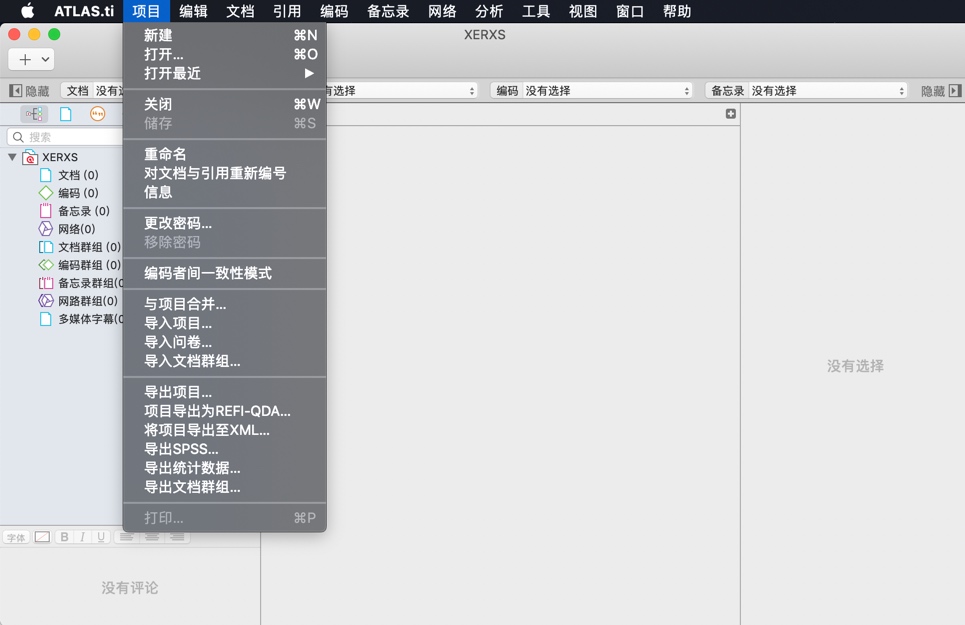Viewport: 965px width, 625px height.
Task: Open the 编码 menu in menu bar
Action: tap(334, 11)
